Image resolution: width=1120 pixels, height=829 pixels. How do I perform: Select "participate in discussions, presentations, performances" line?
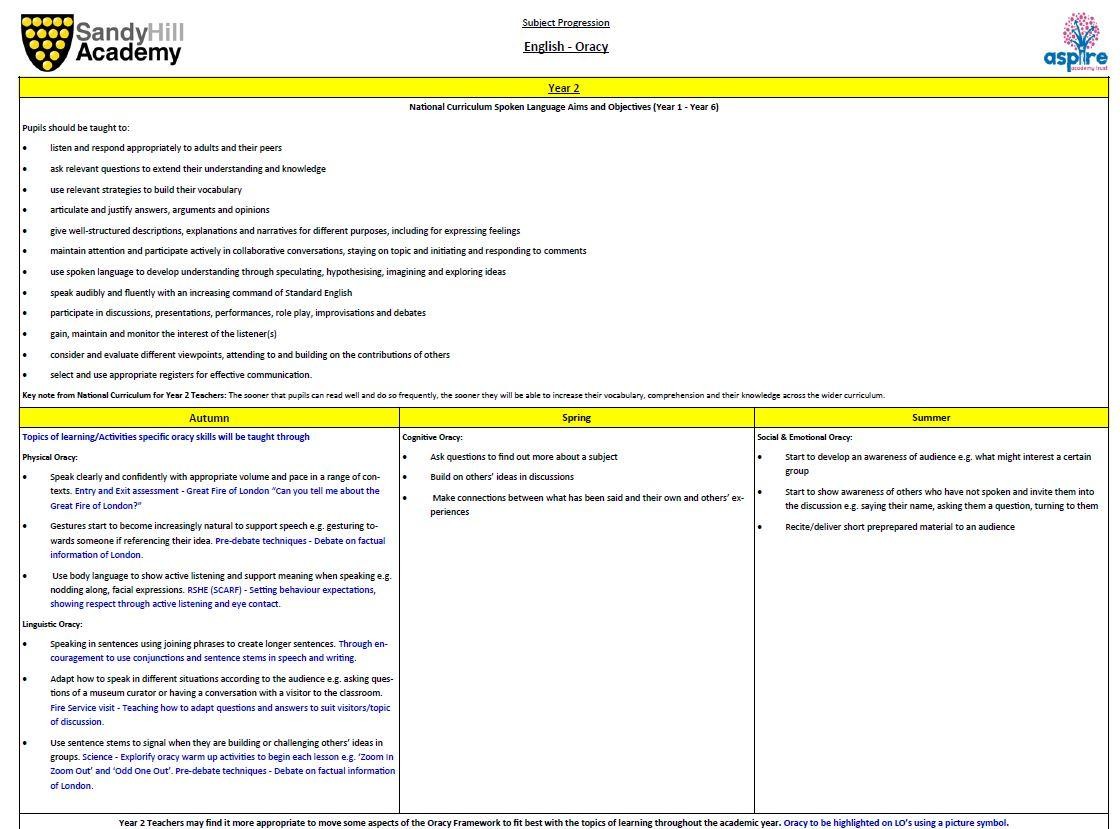pos(238,313)
